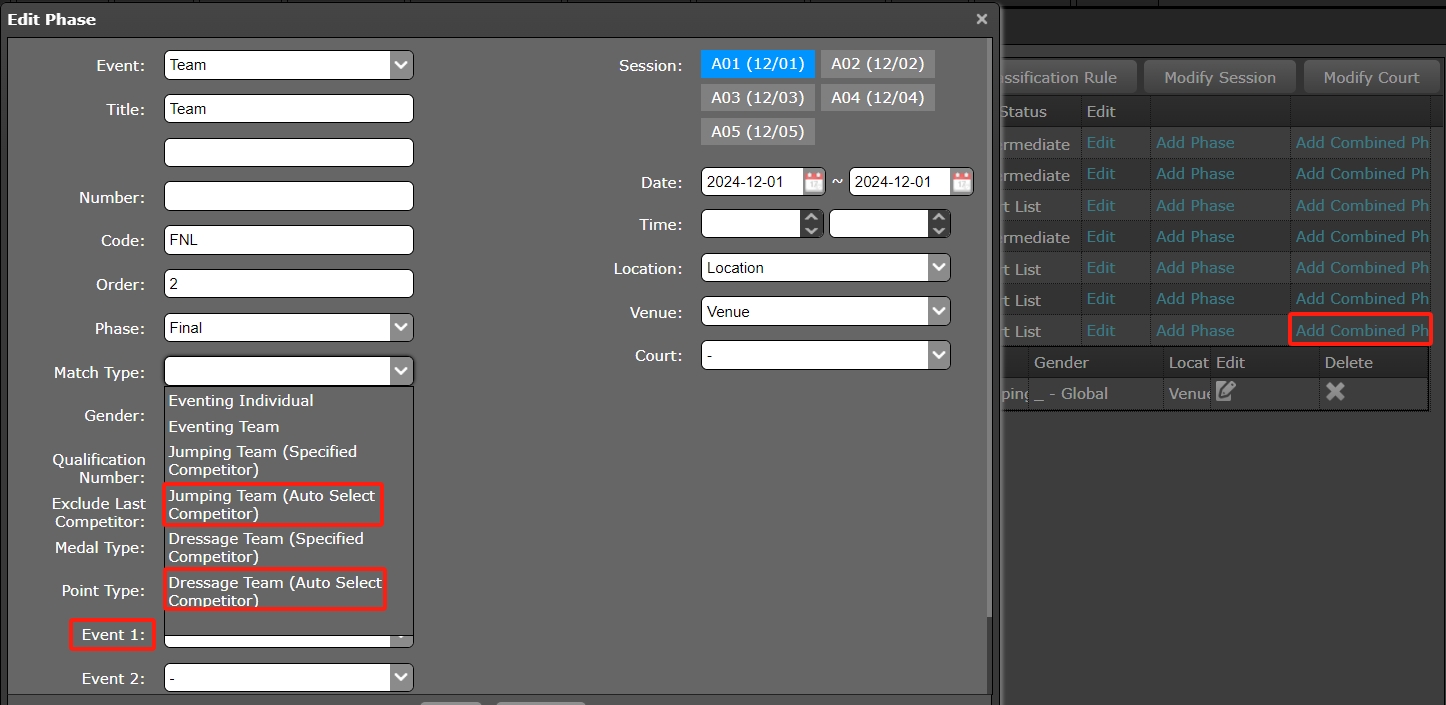
Task: Open the end date calendar picker icon
Action: 961,182
